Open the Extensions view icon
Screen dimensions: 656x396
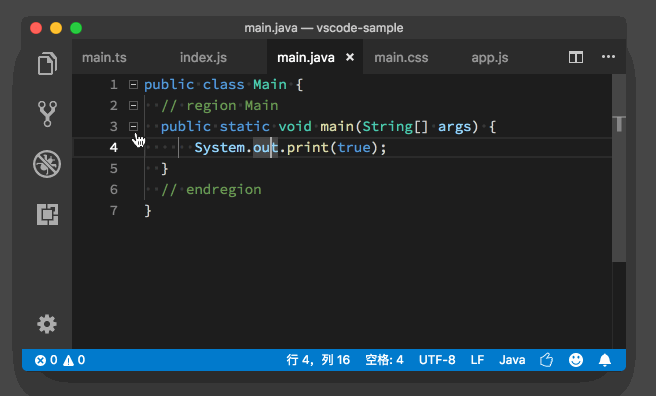(47, 215)
